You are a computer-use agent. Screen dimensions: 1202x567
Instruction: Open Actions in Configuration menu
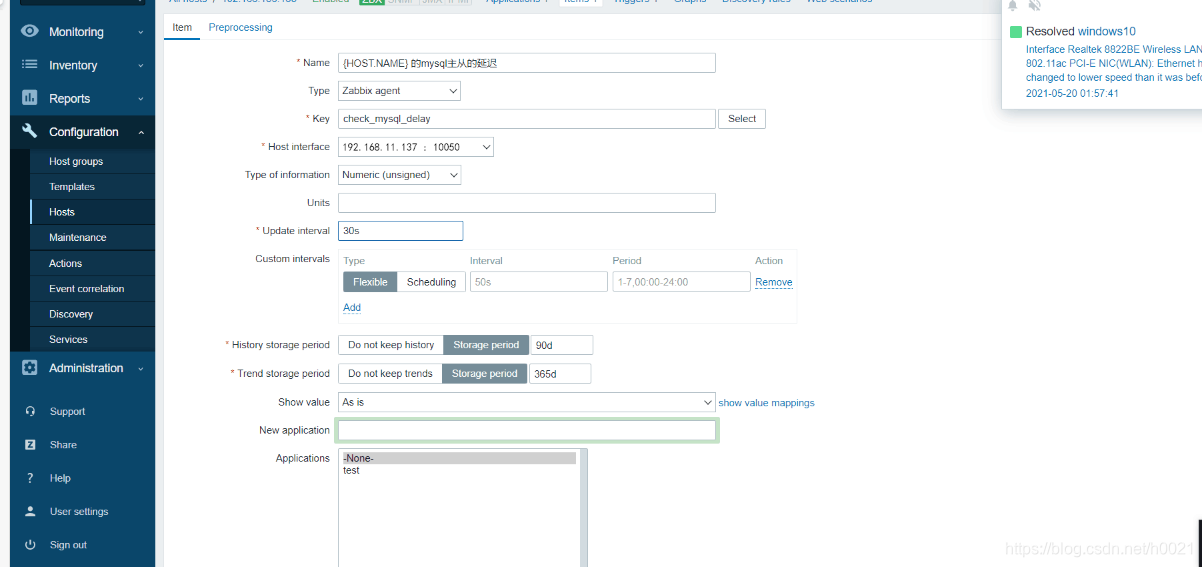click(x=66, y=263)
